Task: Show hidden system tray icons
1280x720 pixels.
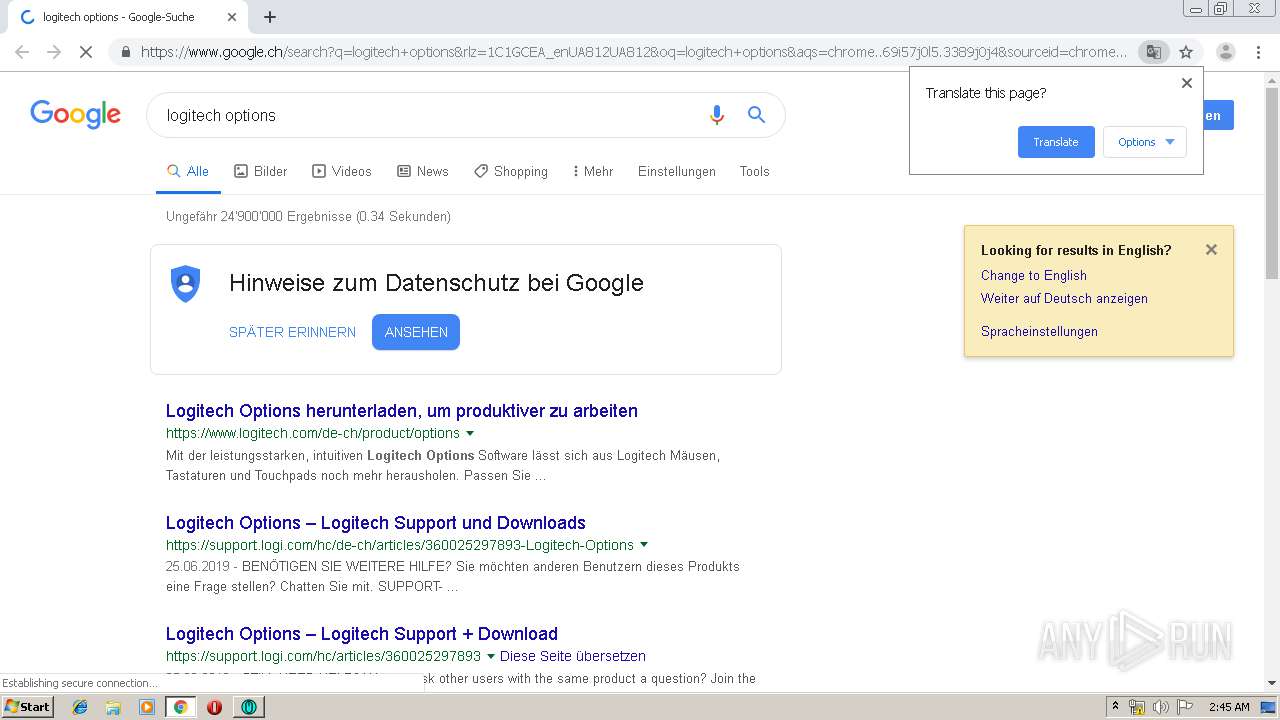Action: click(x=1116, y=707)
